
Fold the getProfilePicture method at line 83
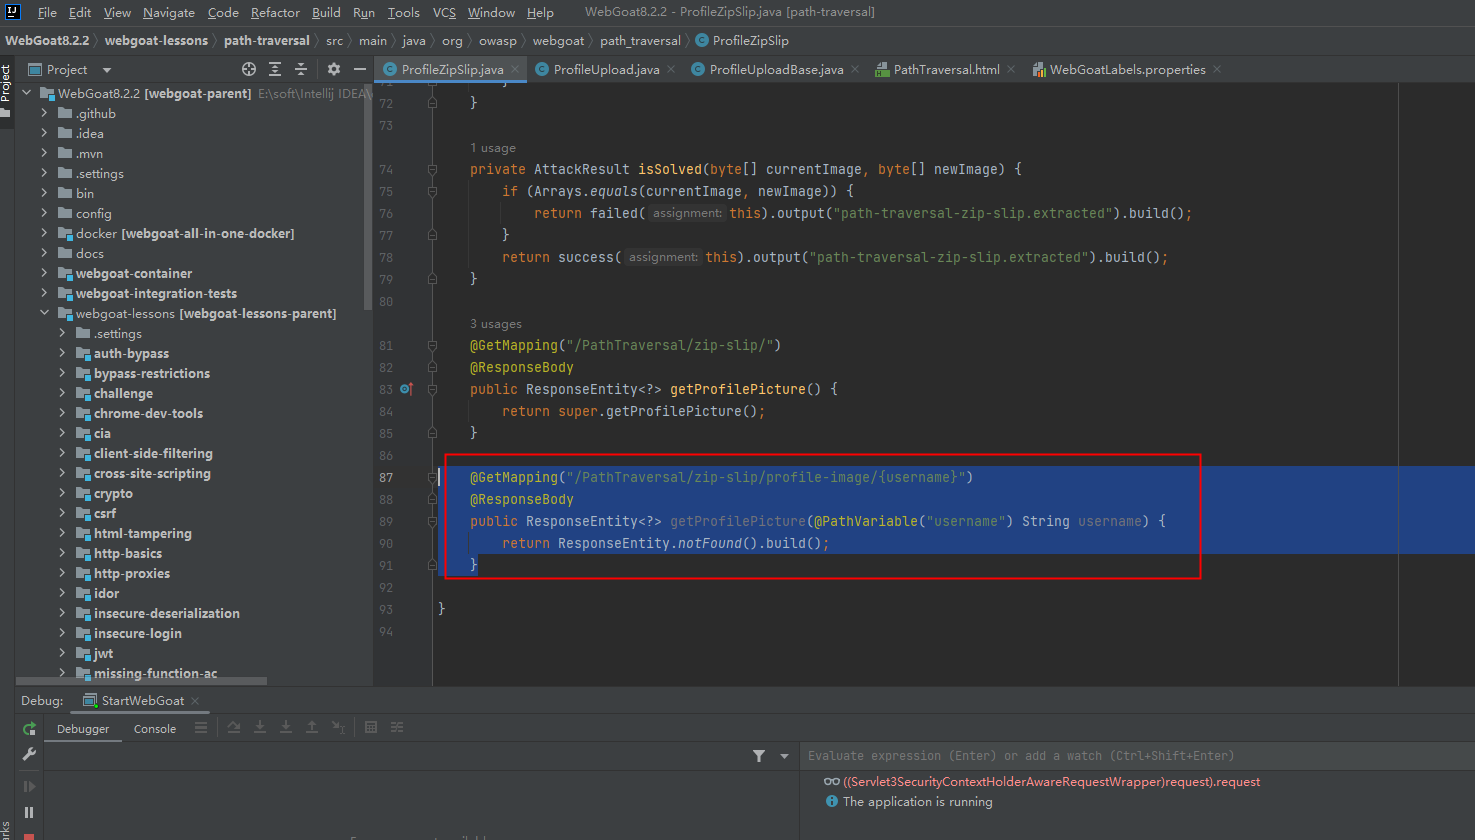[x=432, y=389]
